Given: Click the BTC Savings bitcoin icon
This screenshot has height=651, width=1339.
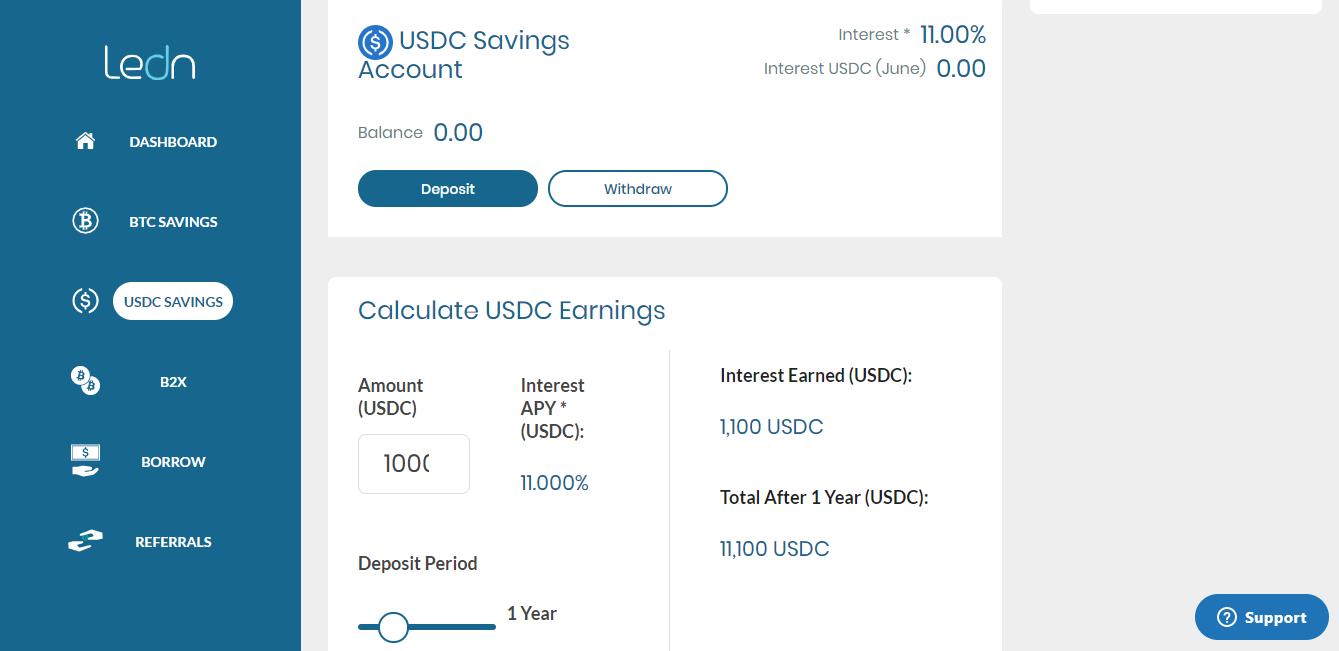Looking at the screenshot, I should [x=85, y=221].
